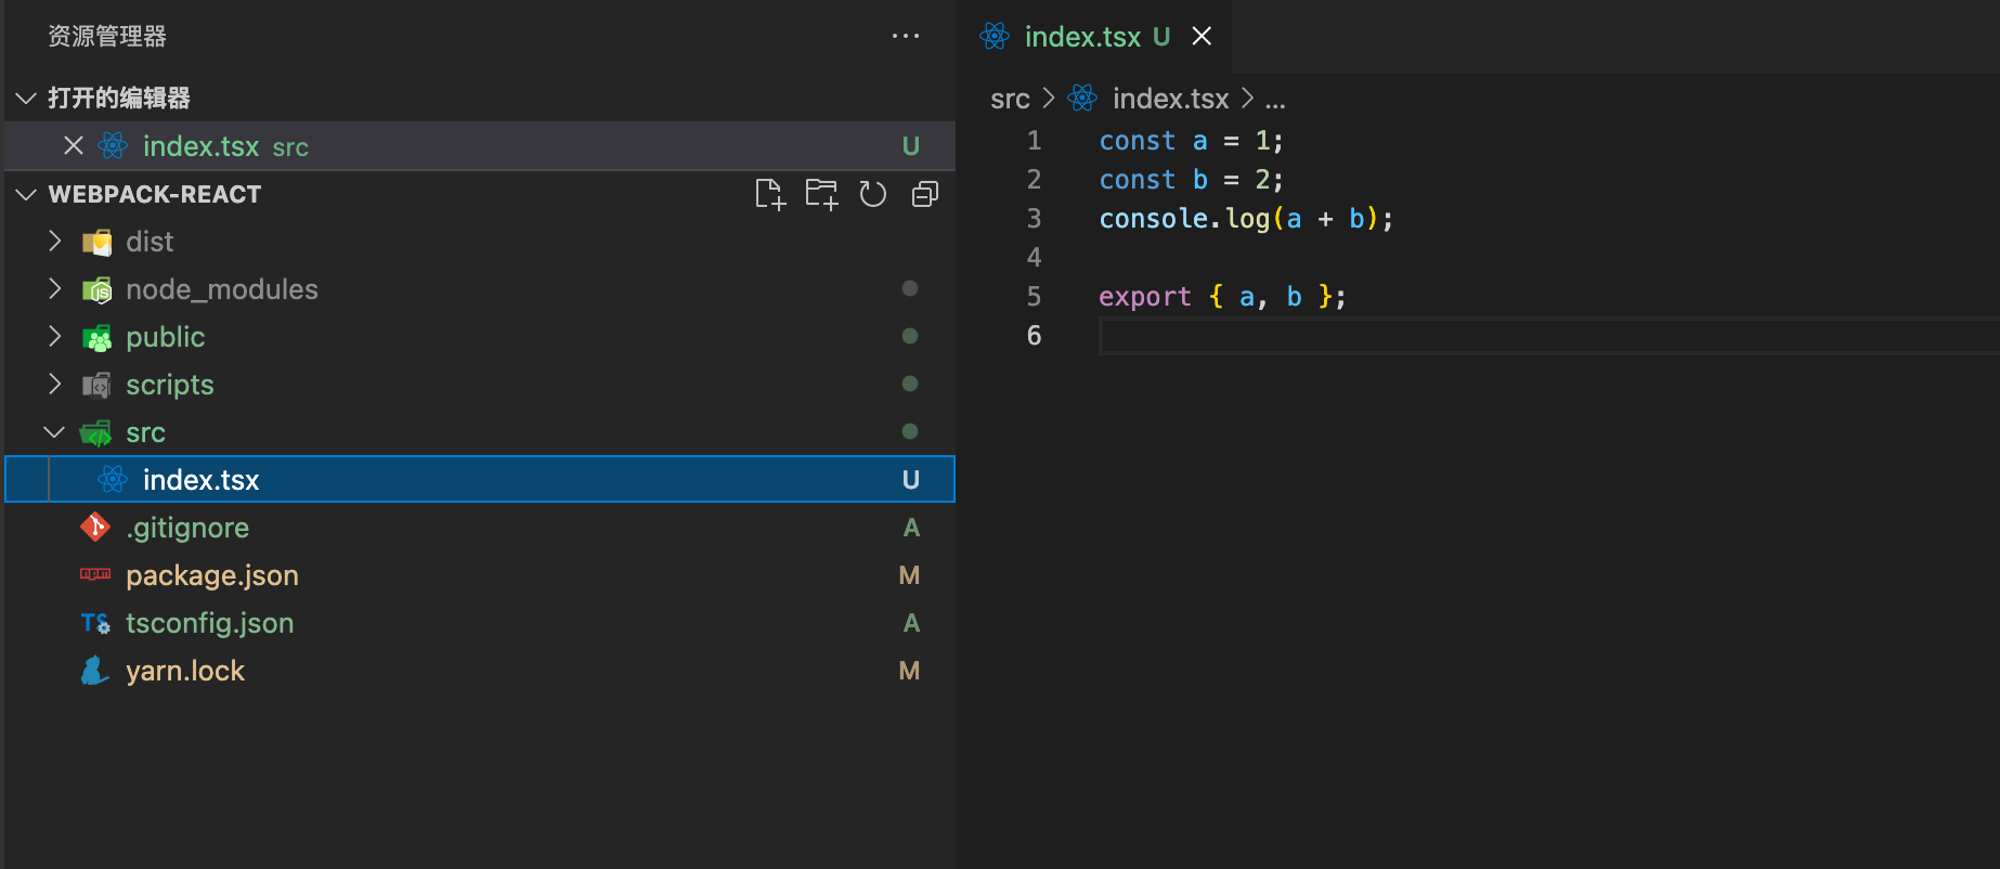This screenshot has width=2000, height=869.
Task: Select the dist folder
Action: 480,241
